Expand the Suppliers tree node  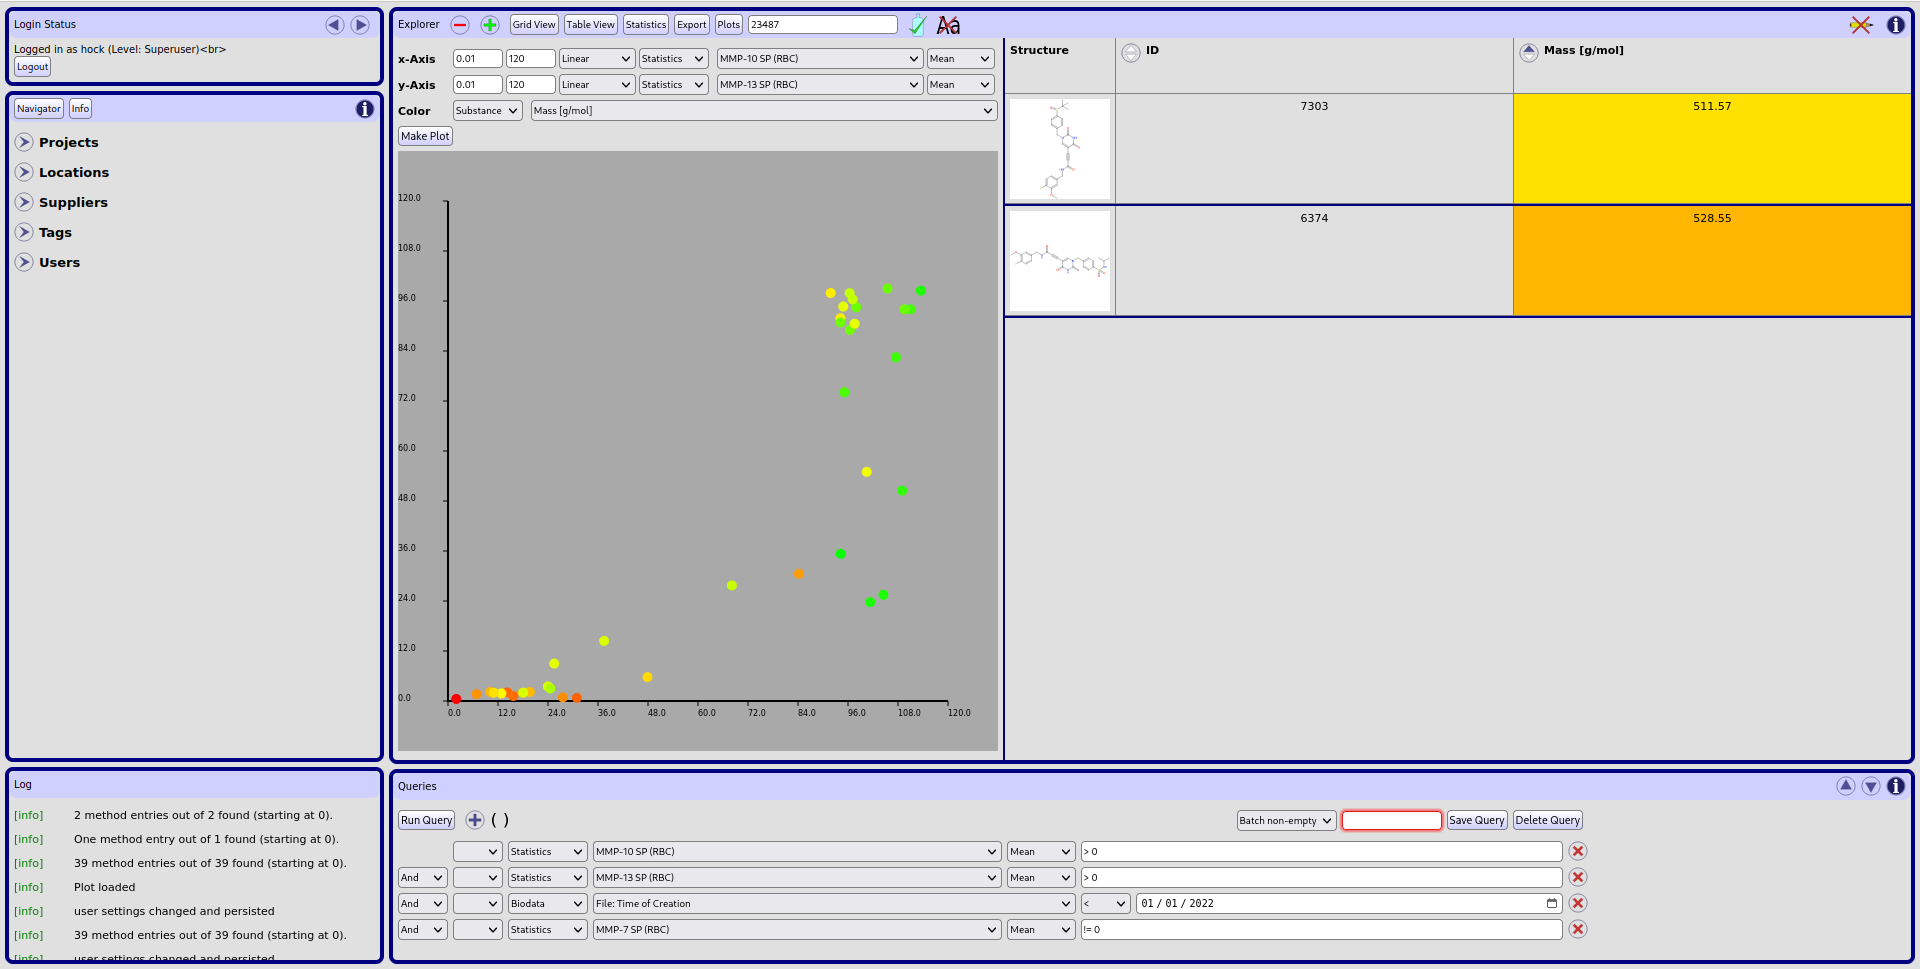(x=25, y=202)
